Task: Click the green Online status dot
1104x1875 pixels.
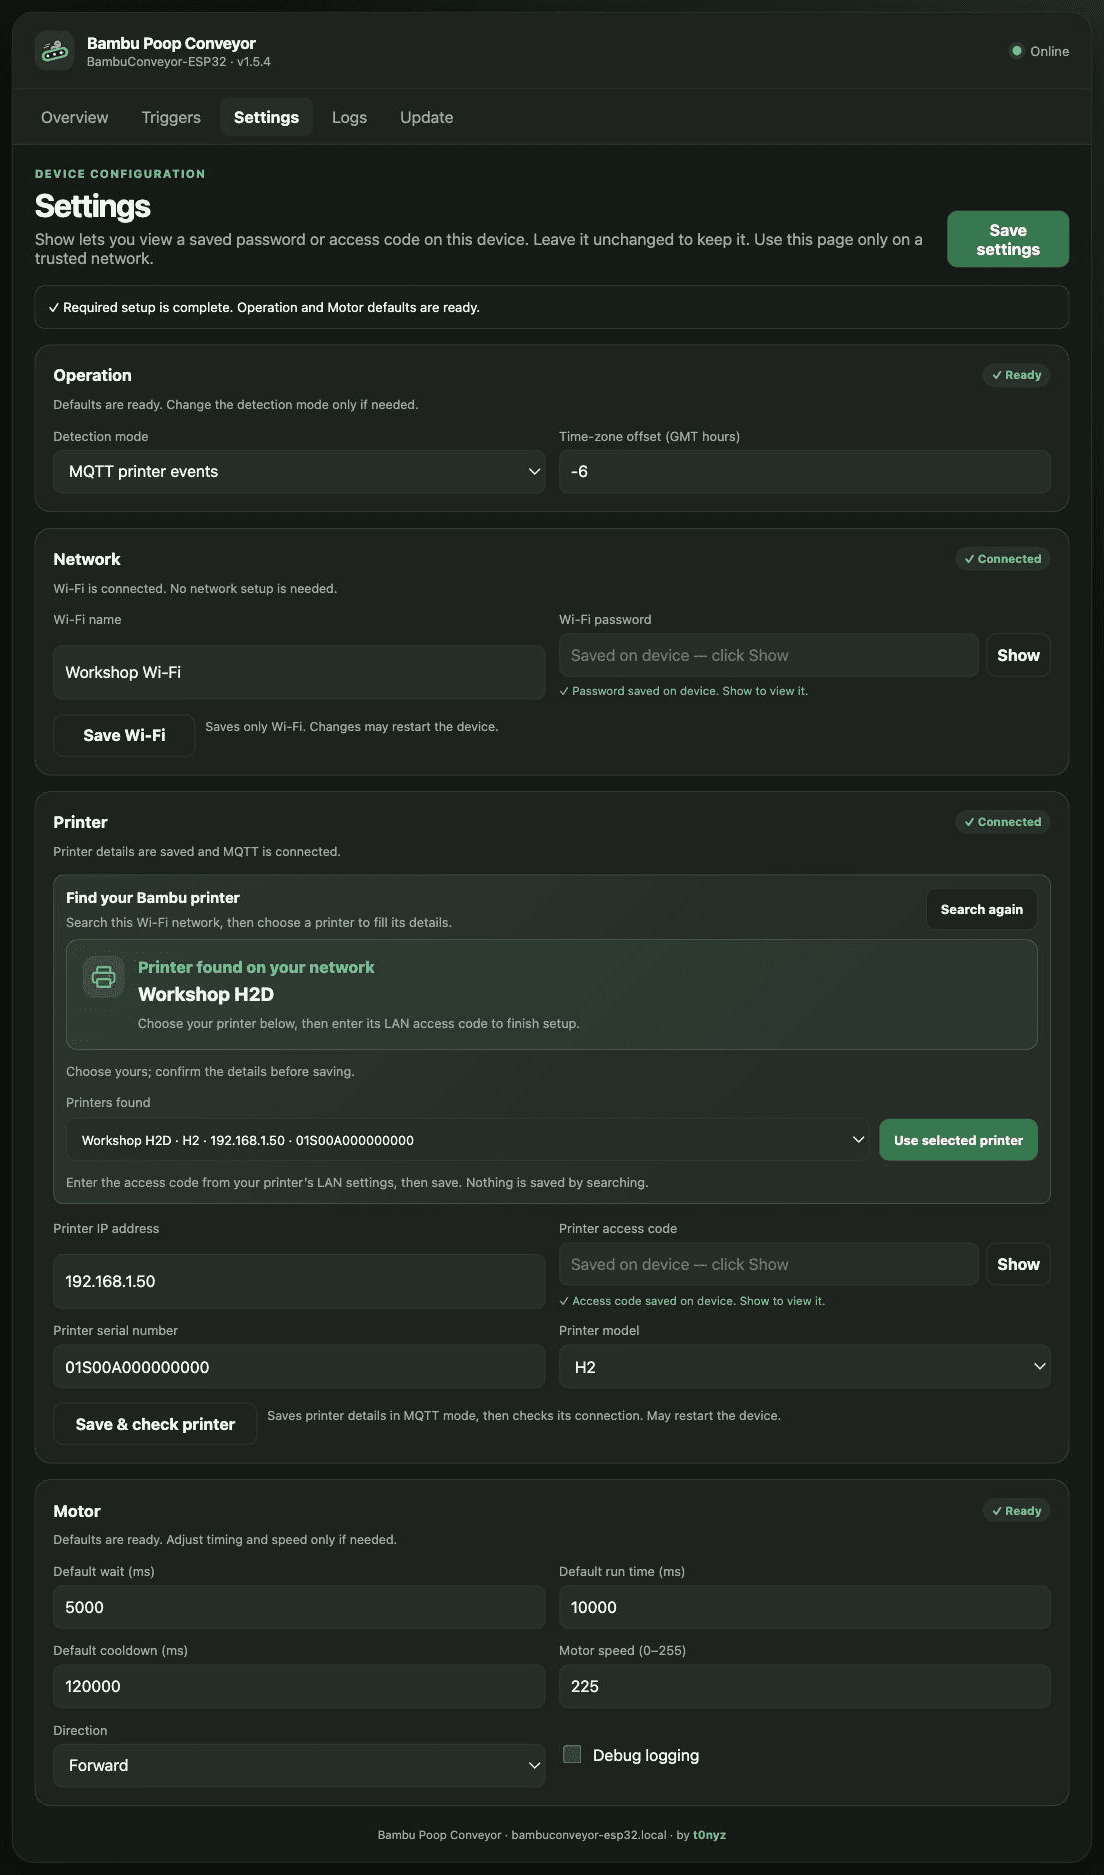Action: tap(1017, 51)
